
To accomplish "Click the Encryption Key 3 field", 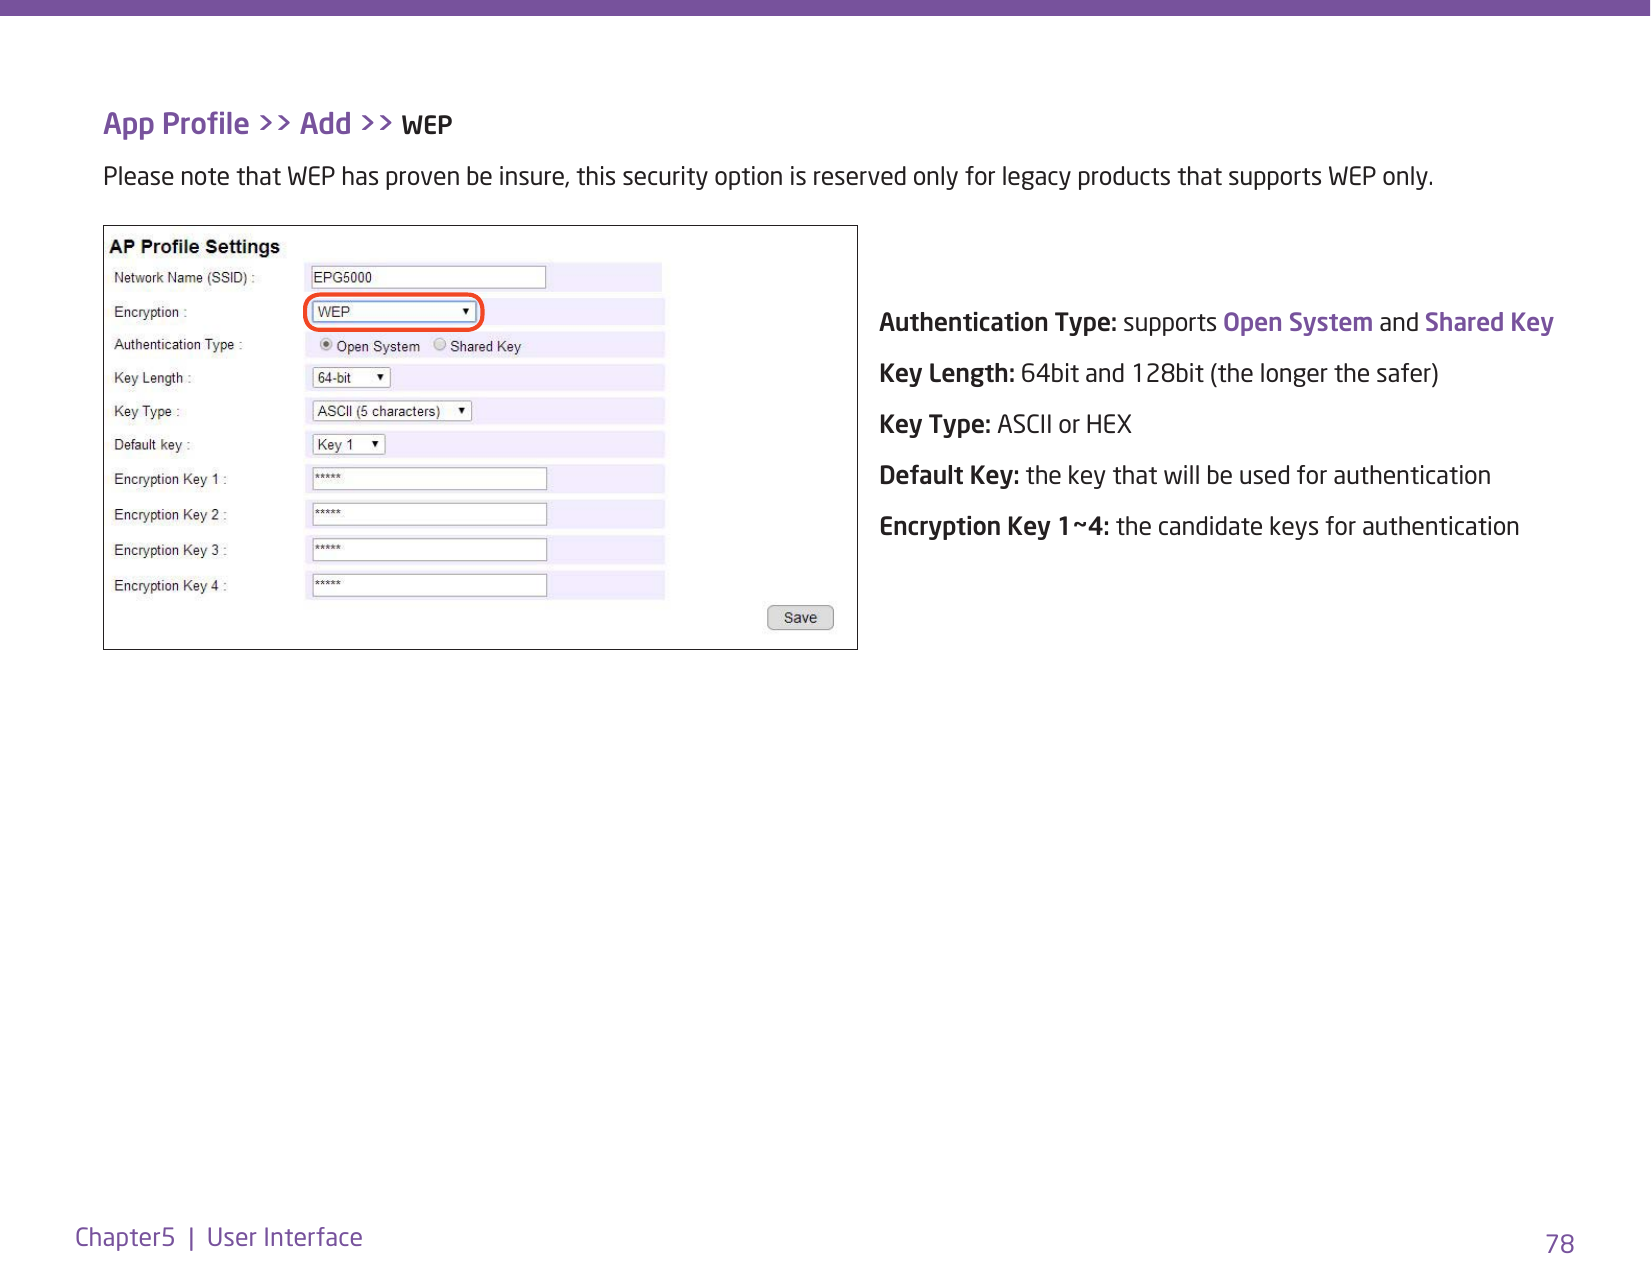I will point(429,550).
